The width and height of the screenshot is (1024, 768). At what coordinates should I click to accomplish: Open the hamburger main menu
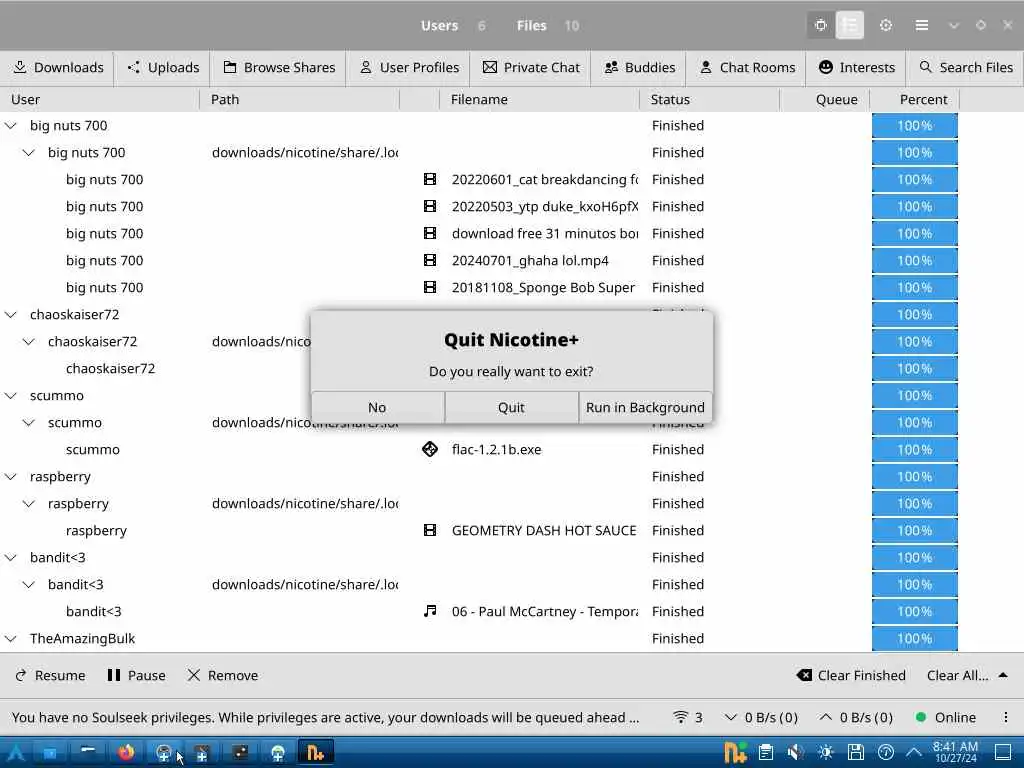[921, 25]
